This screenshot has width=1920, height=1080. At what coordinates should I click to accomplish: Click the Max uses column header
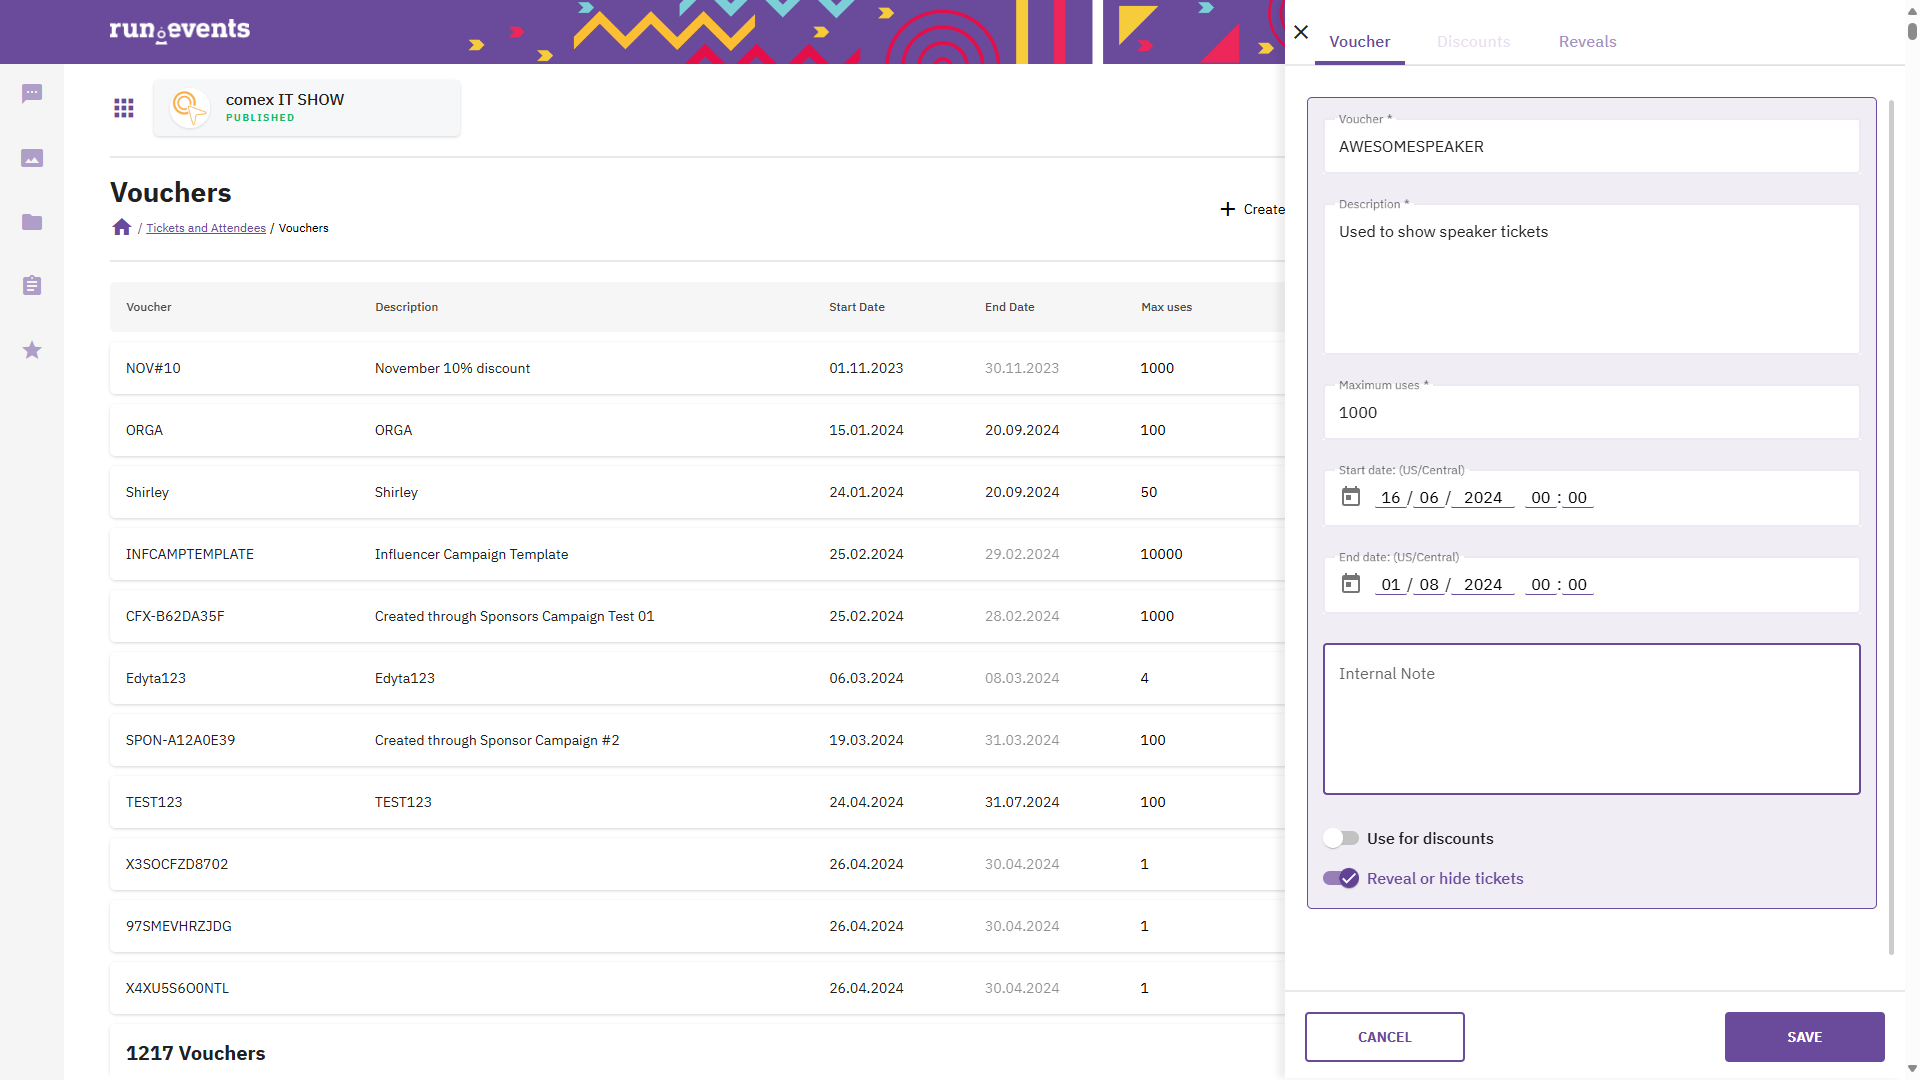pyautogui.click(x=1166, y=307)
